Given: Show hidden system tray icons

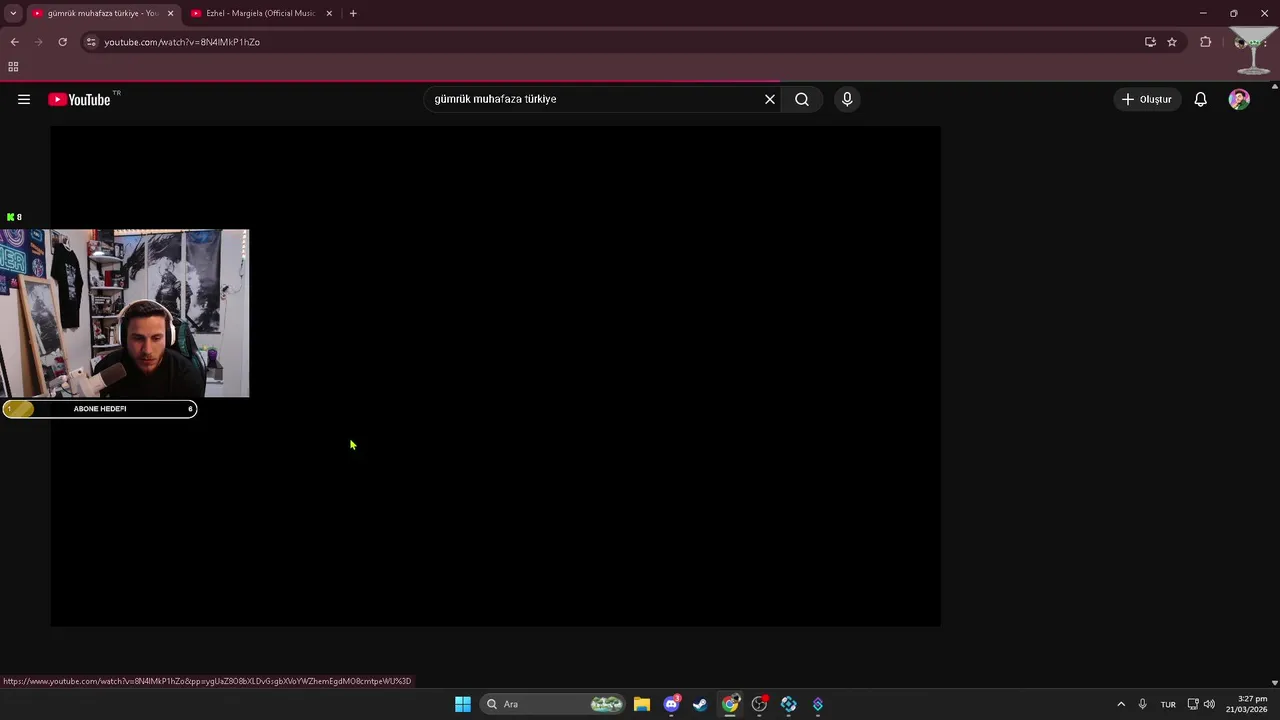Looking at the screenshot, I should coord(1121,704).
